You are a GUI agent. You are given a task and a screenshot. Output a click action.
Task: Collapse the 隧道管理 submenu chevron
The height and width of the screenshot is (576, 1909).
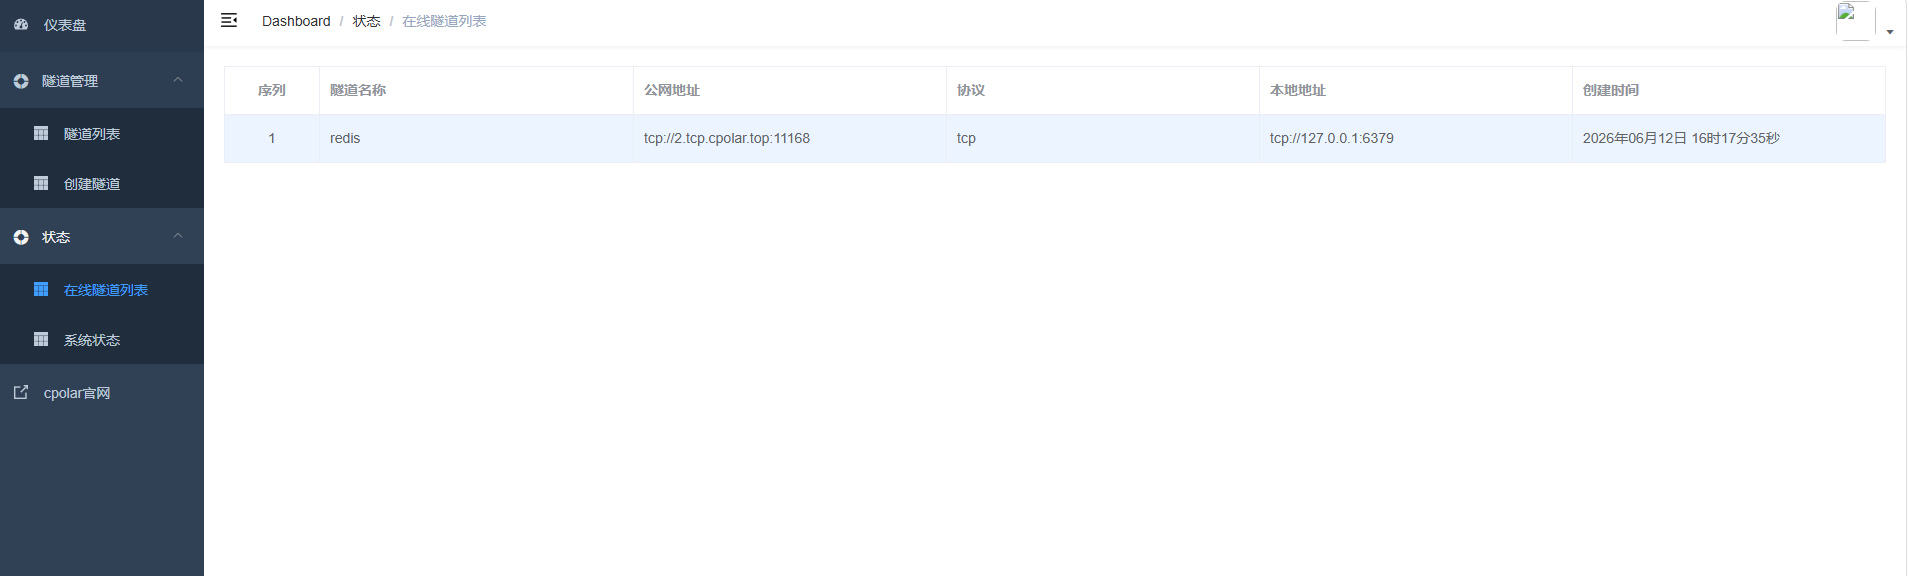coord(178,80)
